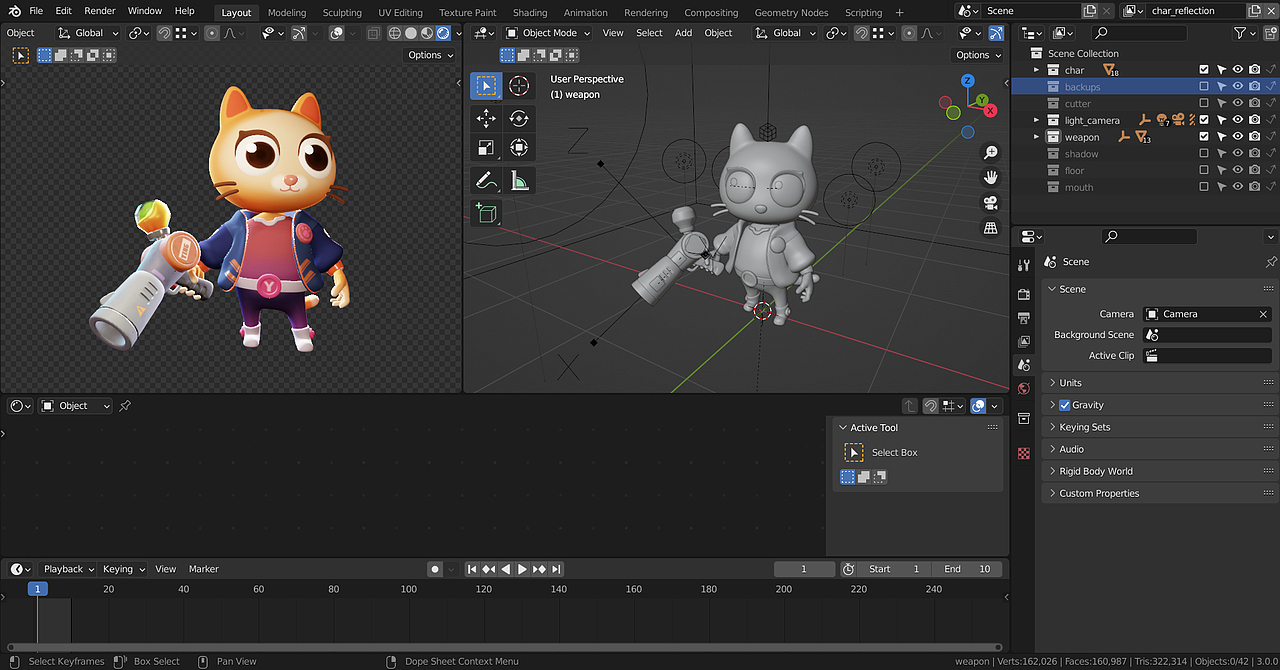Expand the light_camera collection tree
1280x670 pixels.
pos(1037,120)
